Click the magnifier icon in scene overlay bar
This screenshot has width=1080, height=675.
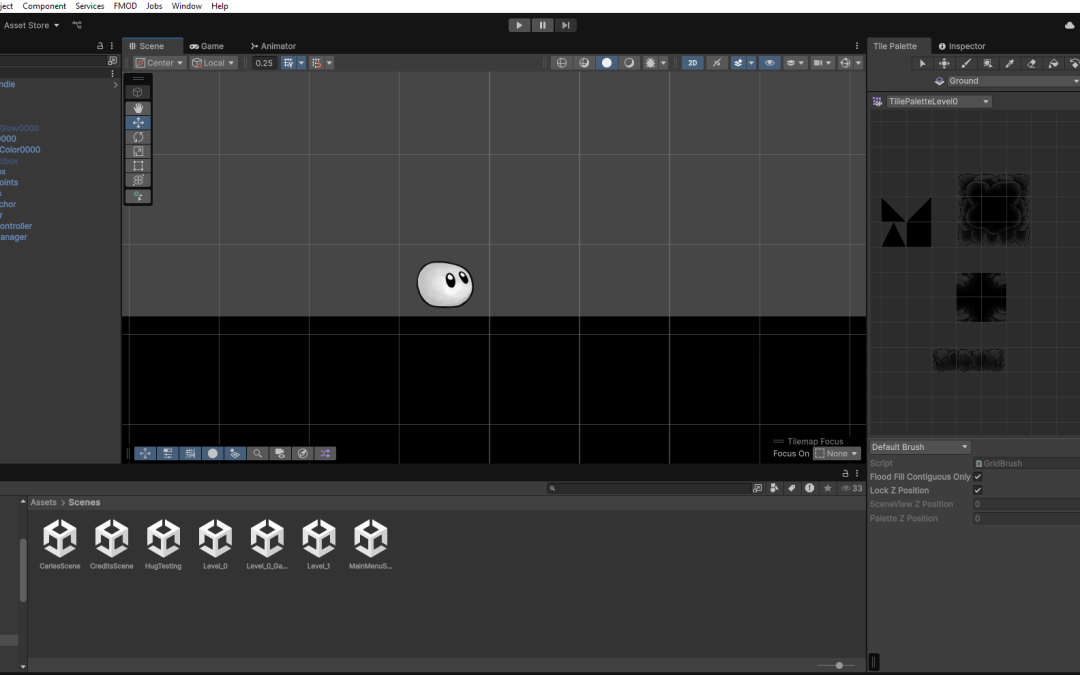point(258,453)
